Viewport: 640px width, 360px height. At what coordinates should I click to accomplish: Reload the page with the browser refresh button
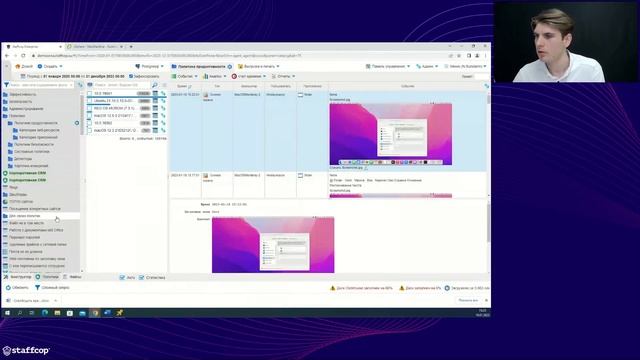[24, 56]
